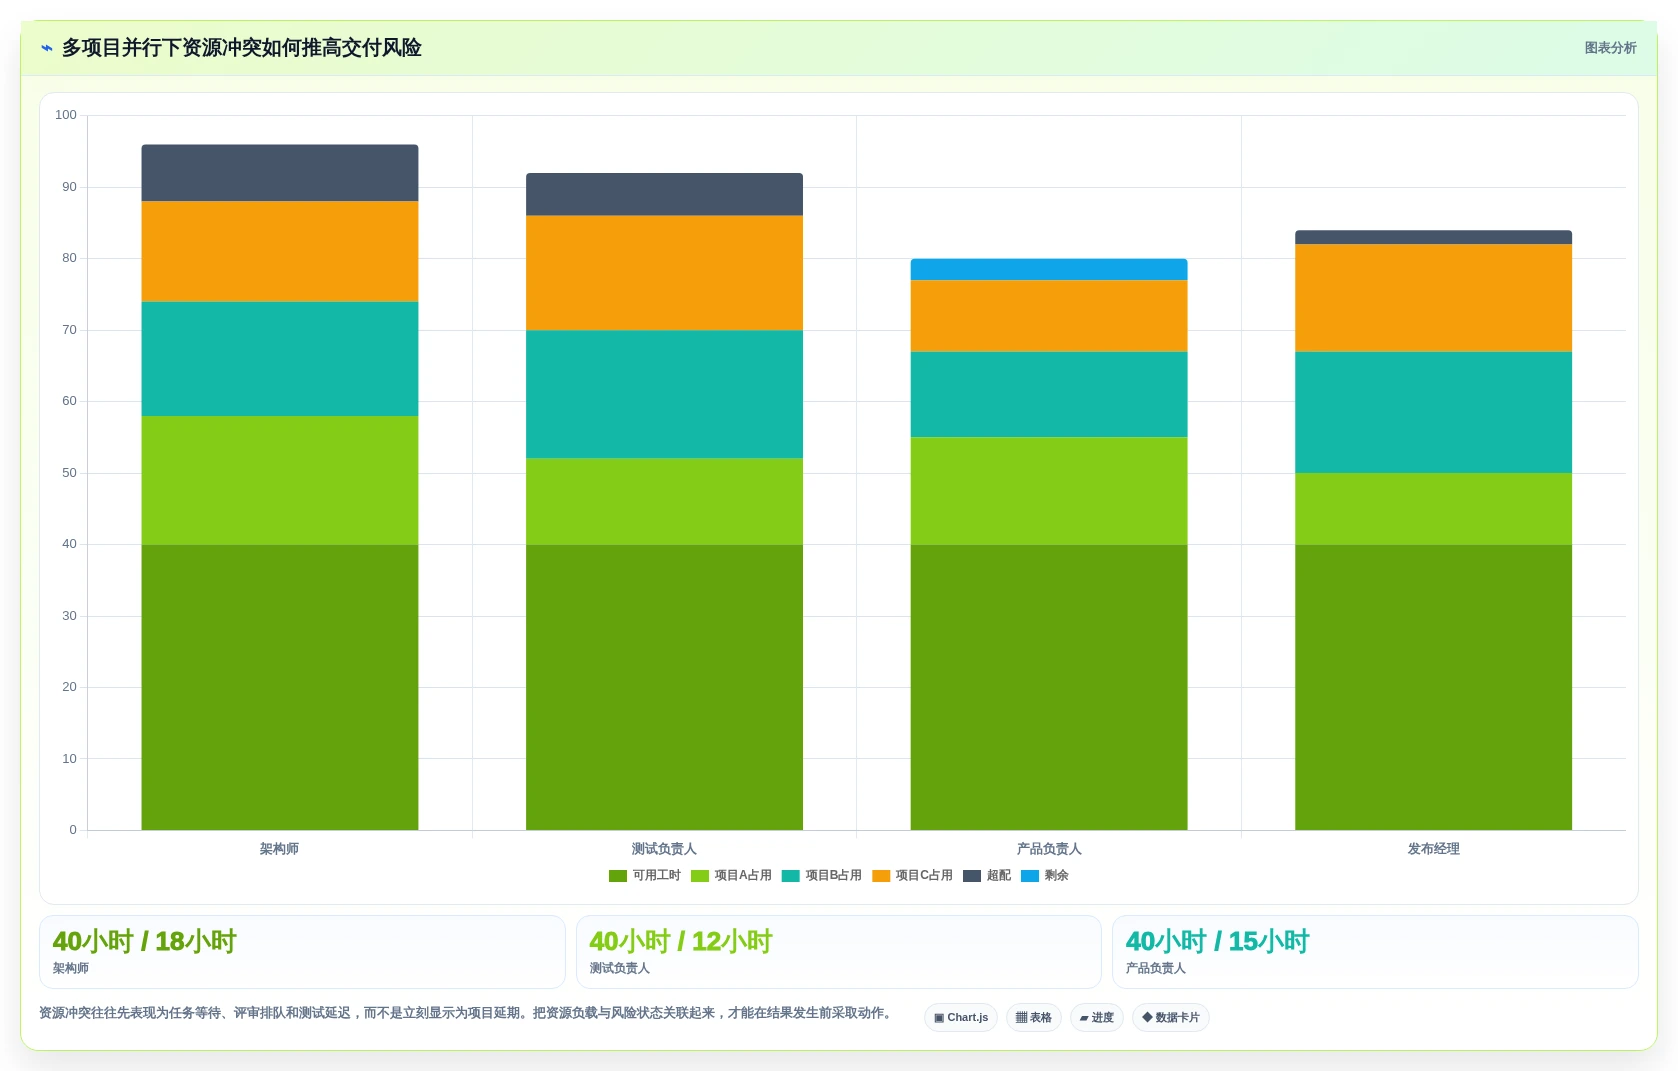
Task: Click the 表格 grid icon
Action: pyautogui.click(x=1021, y=1018)
